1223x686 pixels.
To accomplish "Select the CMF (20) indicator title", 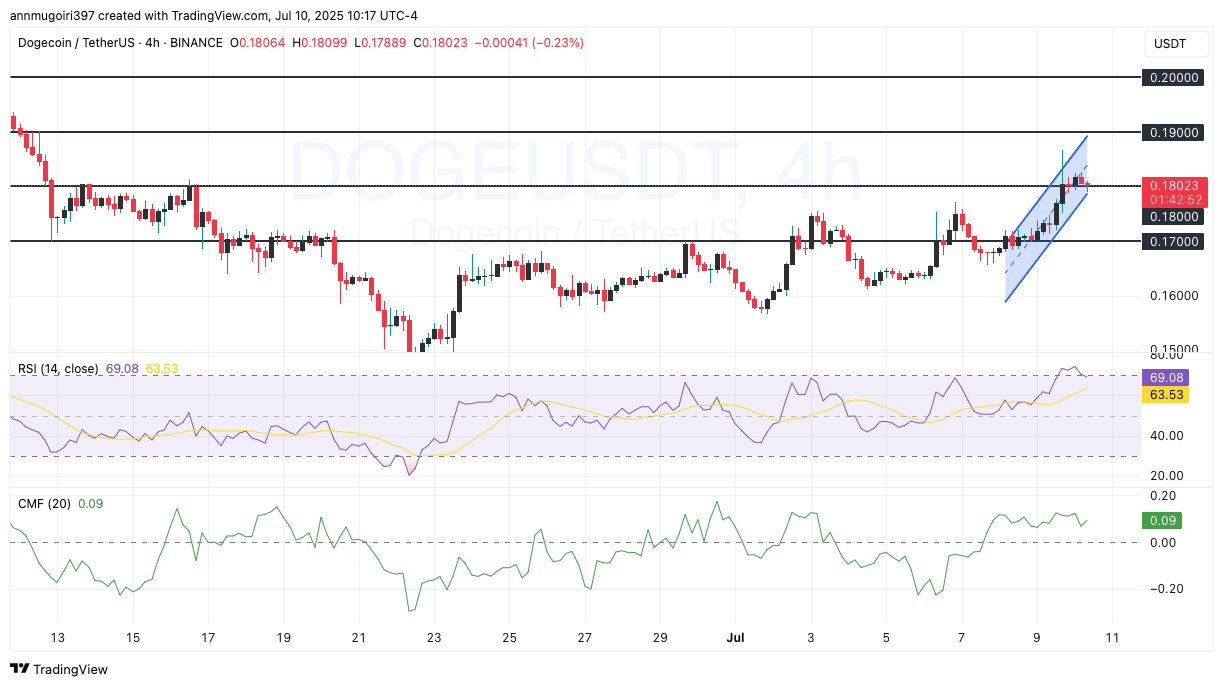I will coord(44,504).
